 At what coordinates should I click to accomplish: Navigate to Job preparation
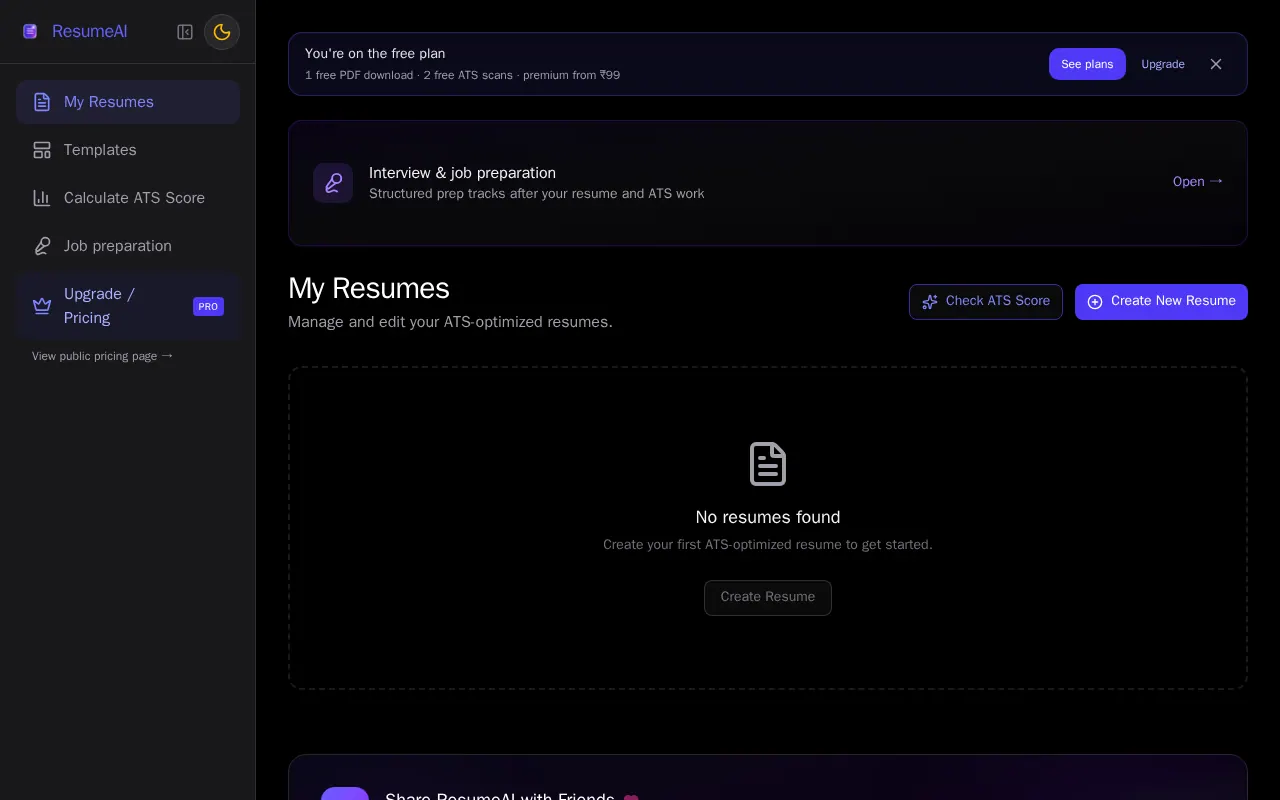128,246
